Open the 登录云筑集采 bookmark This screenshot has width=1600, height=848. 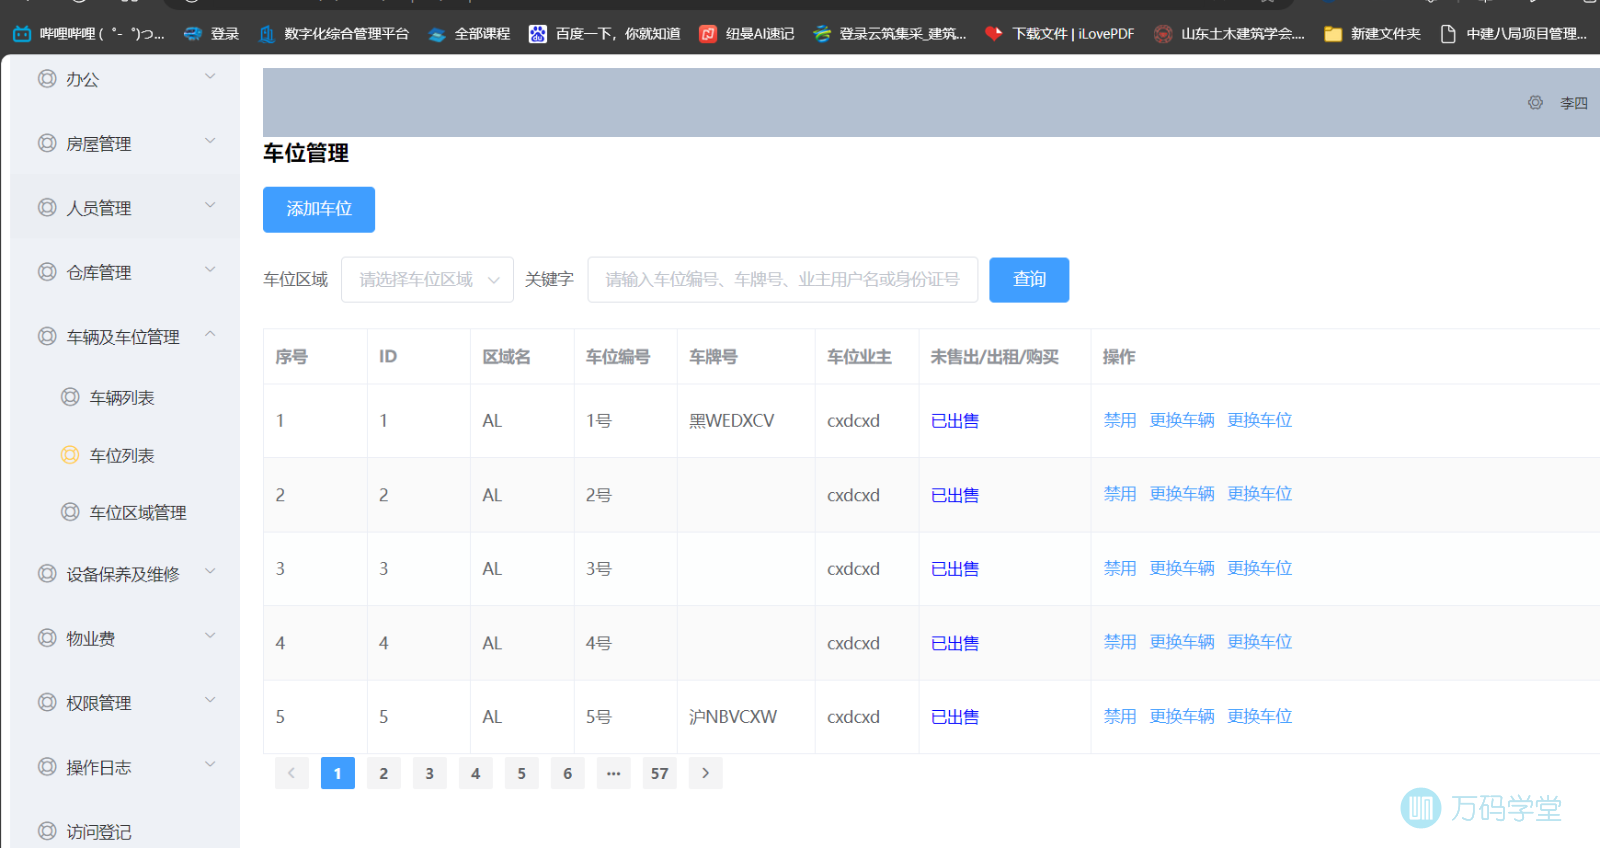coord(889,34)
